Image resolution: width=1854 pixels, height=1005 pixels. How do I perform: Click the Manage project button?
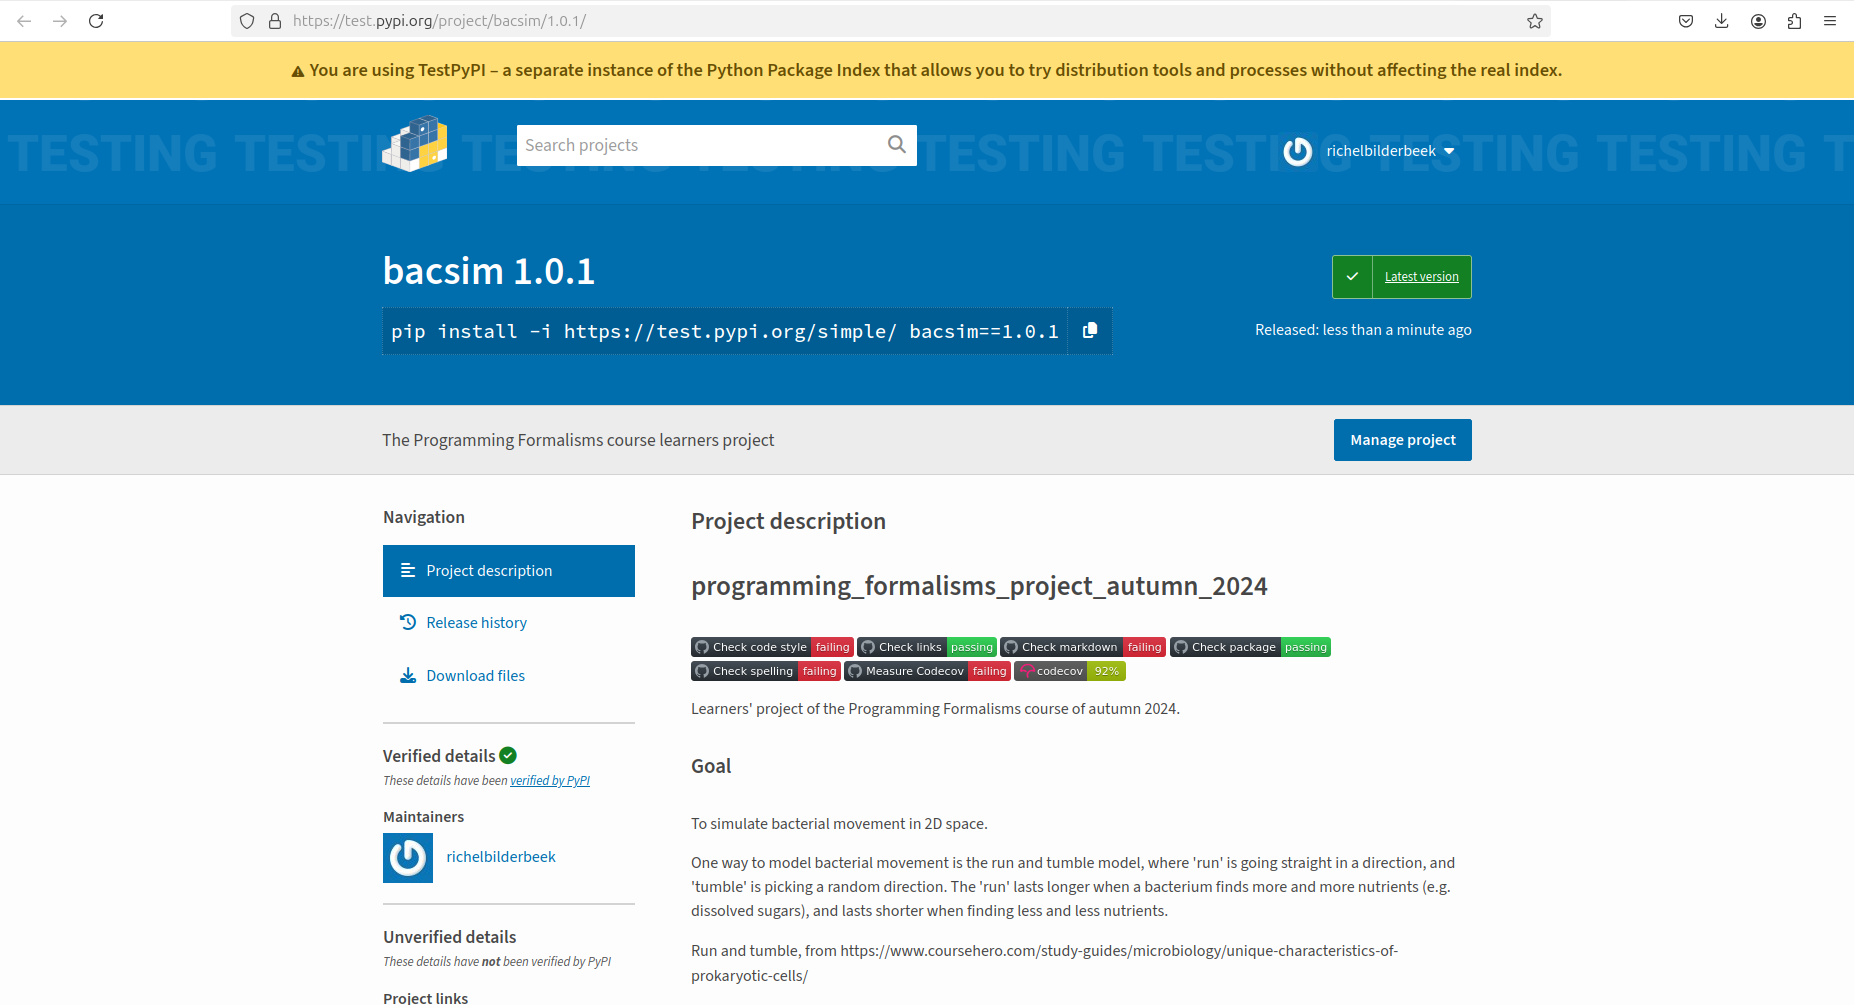[x=1402, y=439]
